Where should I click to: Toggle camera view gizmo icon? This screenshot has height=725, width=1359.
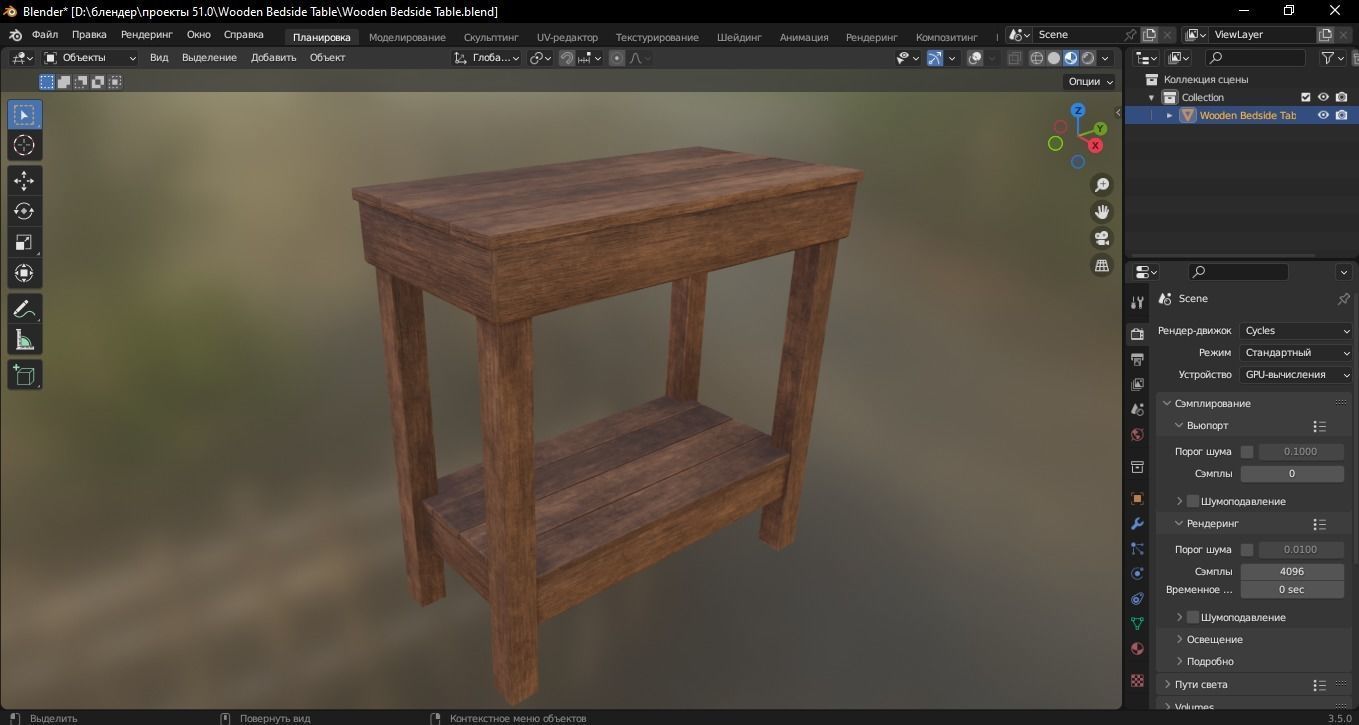coord(1102,239)
